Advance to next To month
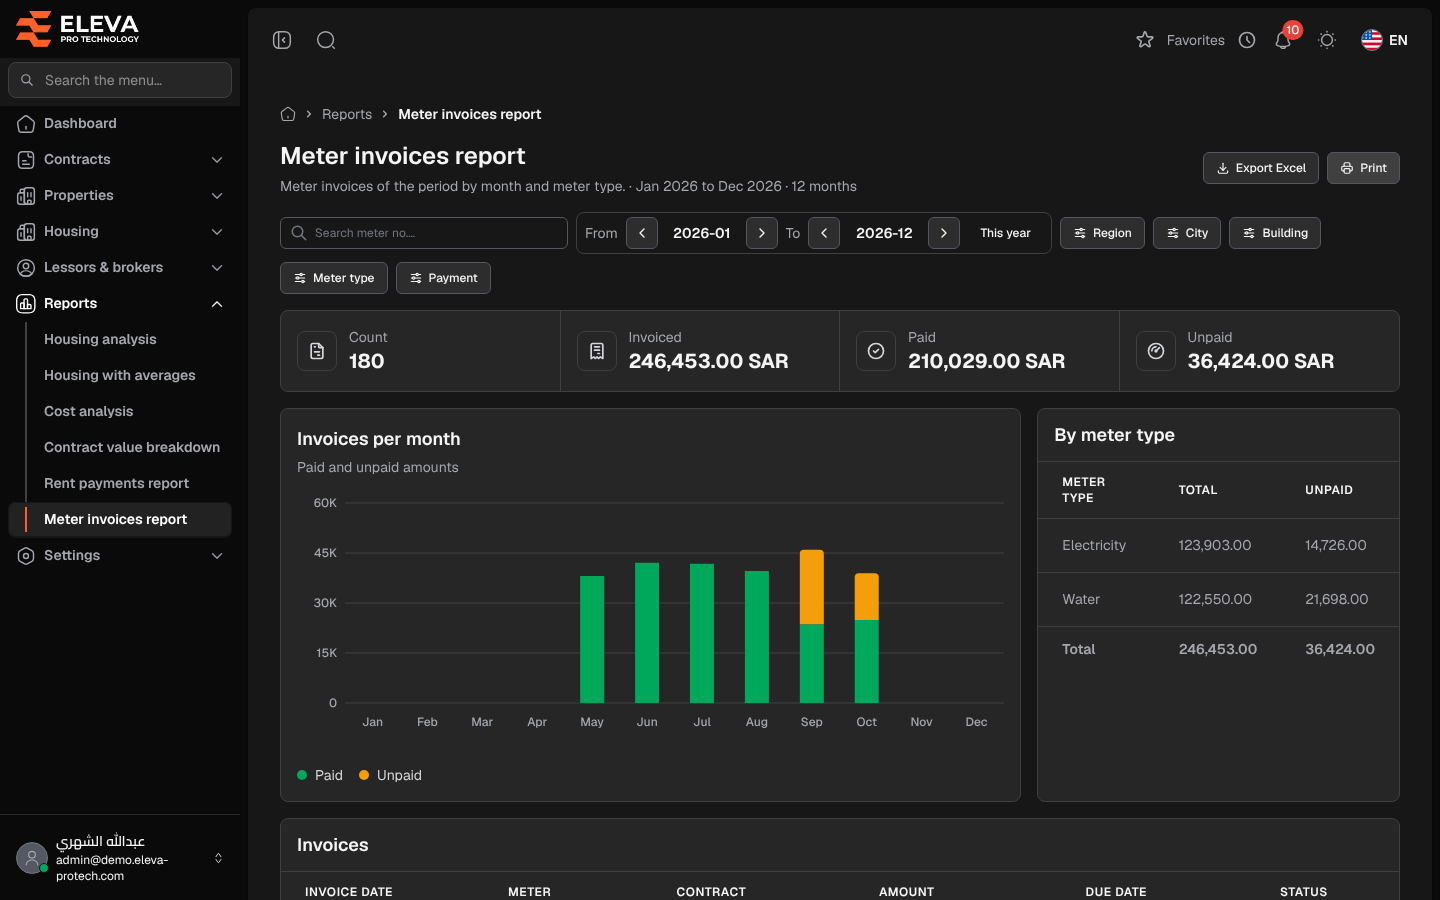The image size is (1440, 900). (944, 233)
